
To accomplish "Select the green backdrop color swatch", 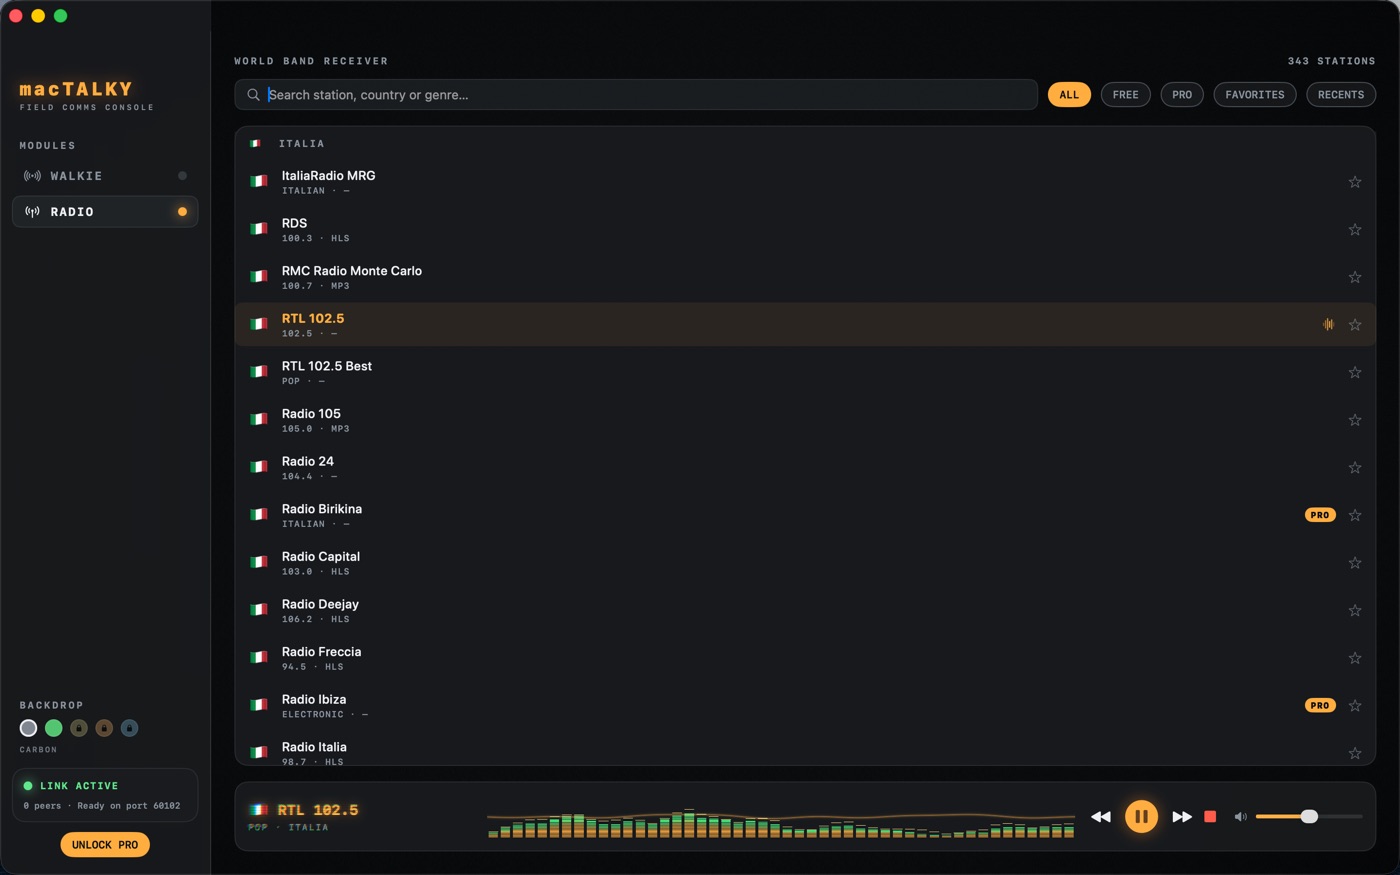I will tap(54, 728).
